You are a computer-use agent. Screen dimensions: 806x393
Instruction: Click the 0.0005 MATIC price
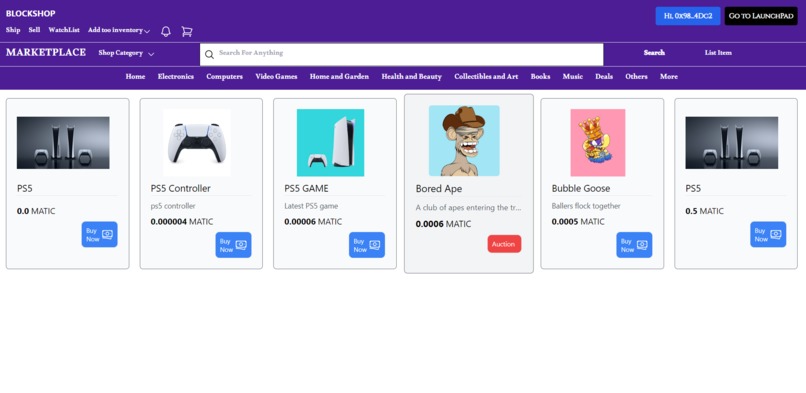pyautogui.click(x=578, y=222)
